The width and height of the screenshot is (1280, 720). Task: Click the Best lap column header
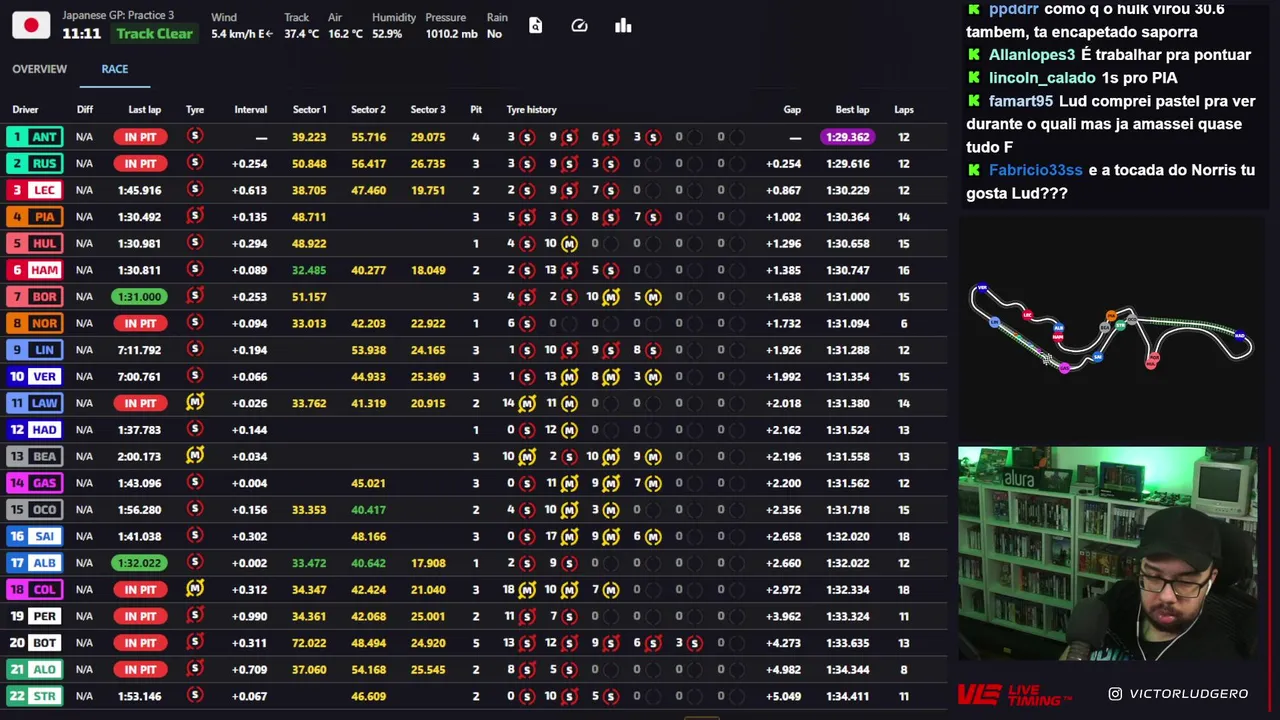852,110
